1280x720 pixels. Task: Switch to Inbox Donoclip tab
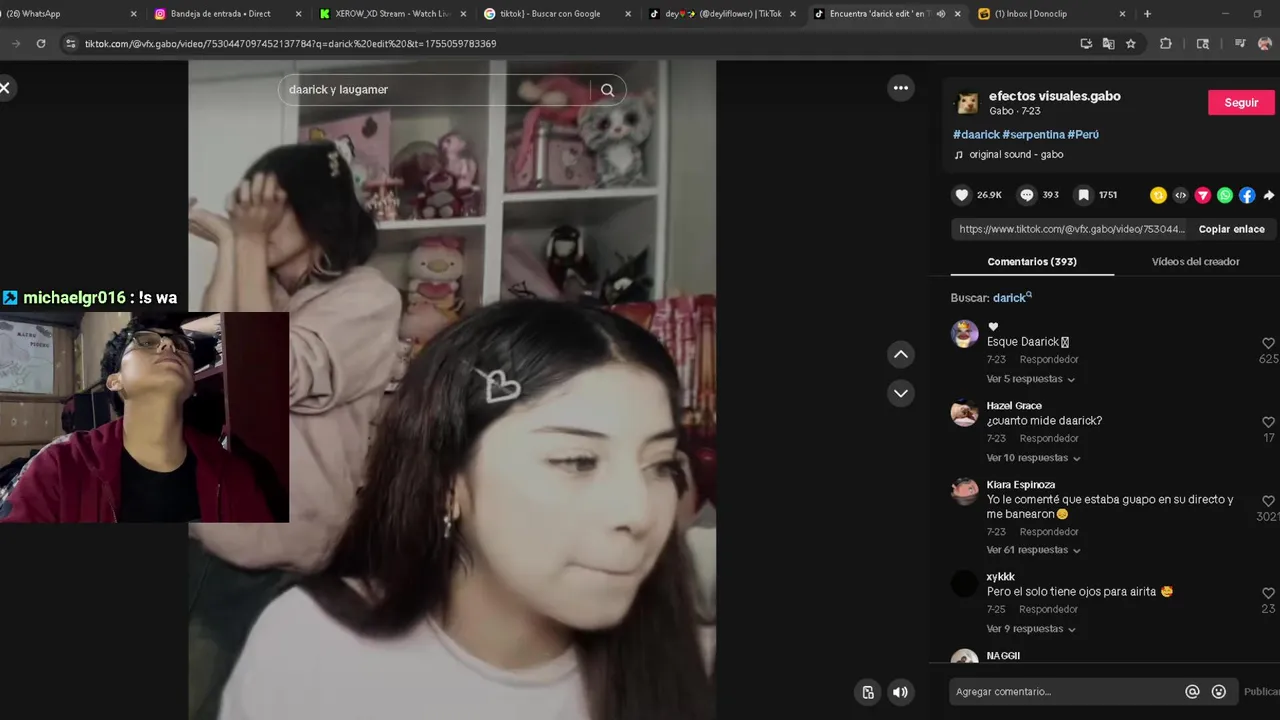point(1052,14)
